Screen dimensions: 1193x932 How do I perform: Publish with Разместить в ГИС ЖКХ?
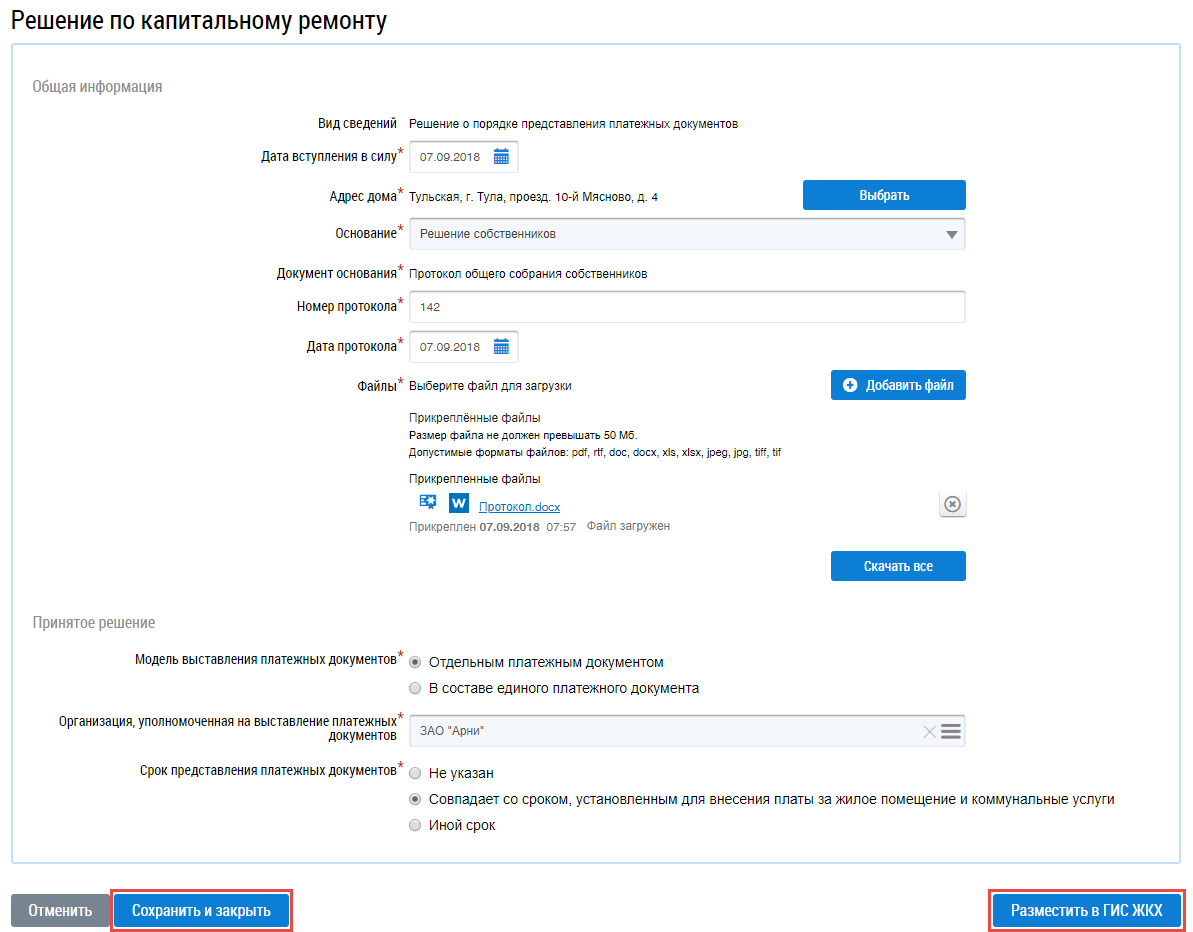pyautogui.click(x=1086, y=911)
